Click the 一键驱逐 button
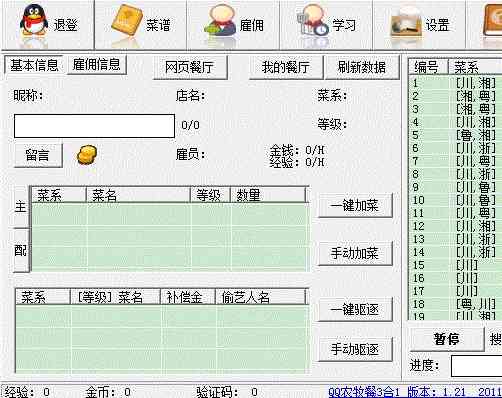 click(x=355, y=309)
